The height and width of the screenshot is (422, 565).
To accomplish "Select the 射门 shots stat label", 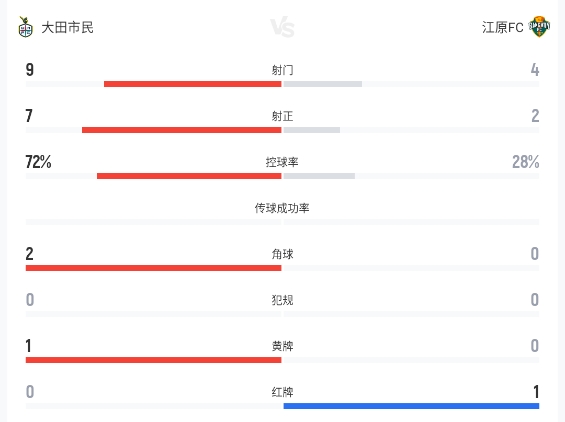I will pos(282,70).
